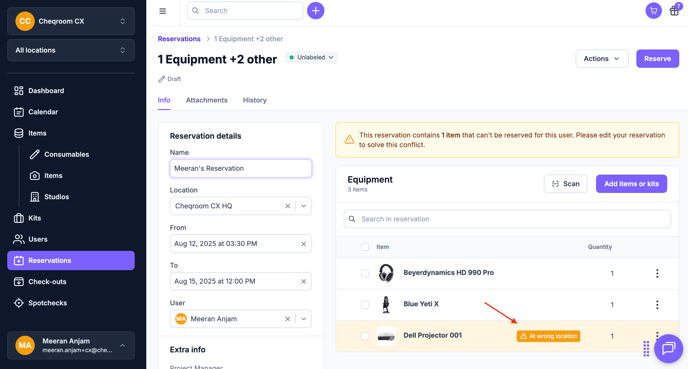Expand the Cheqroom CX workspace switcher
This screenshot has height=369, width=688.
71,21
